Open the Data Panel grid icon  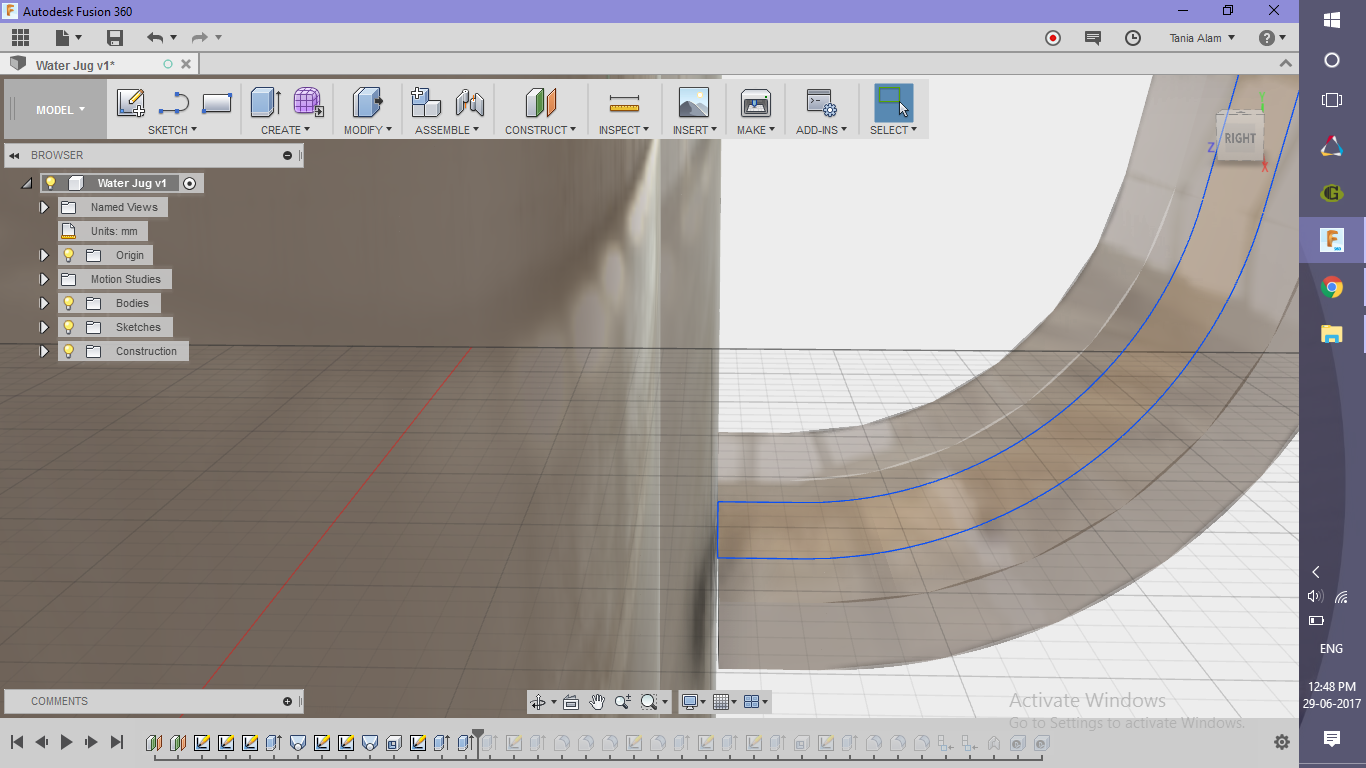point(20,38)
